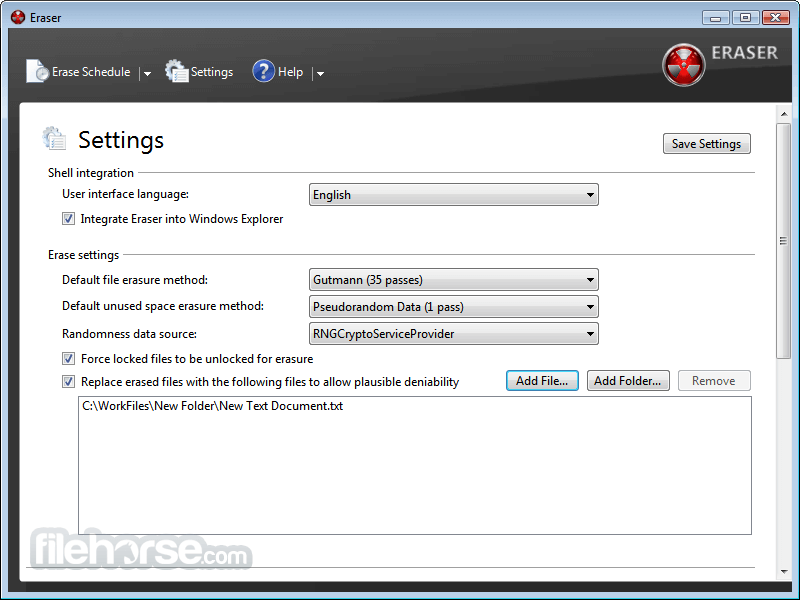This screenshot has width=800, height=600.
Task: Toggle Replace erased files plausible deniability checkbox
Action: point(68,382)
